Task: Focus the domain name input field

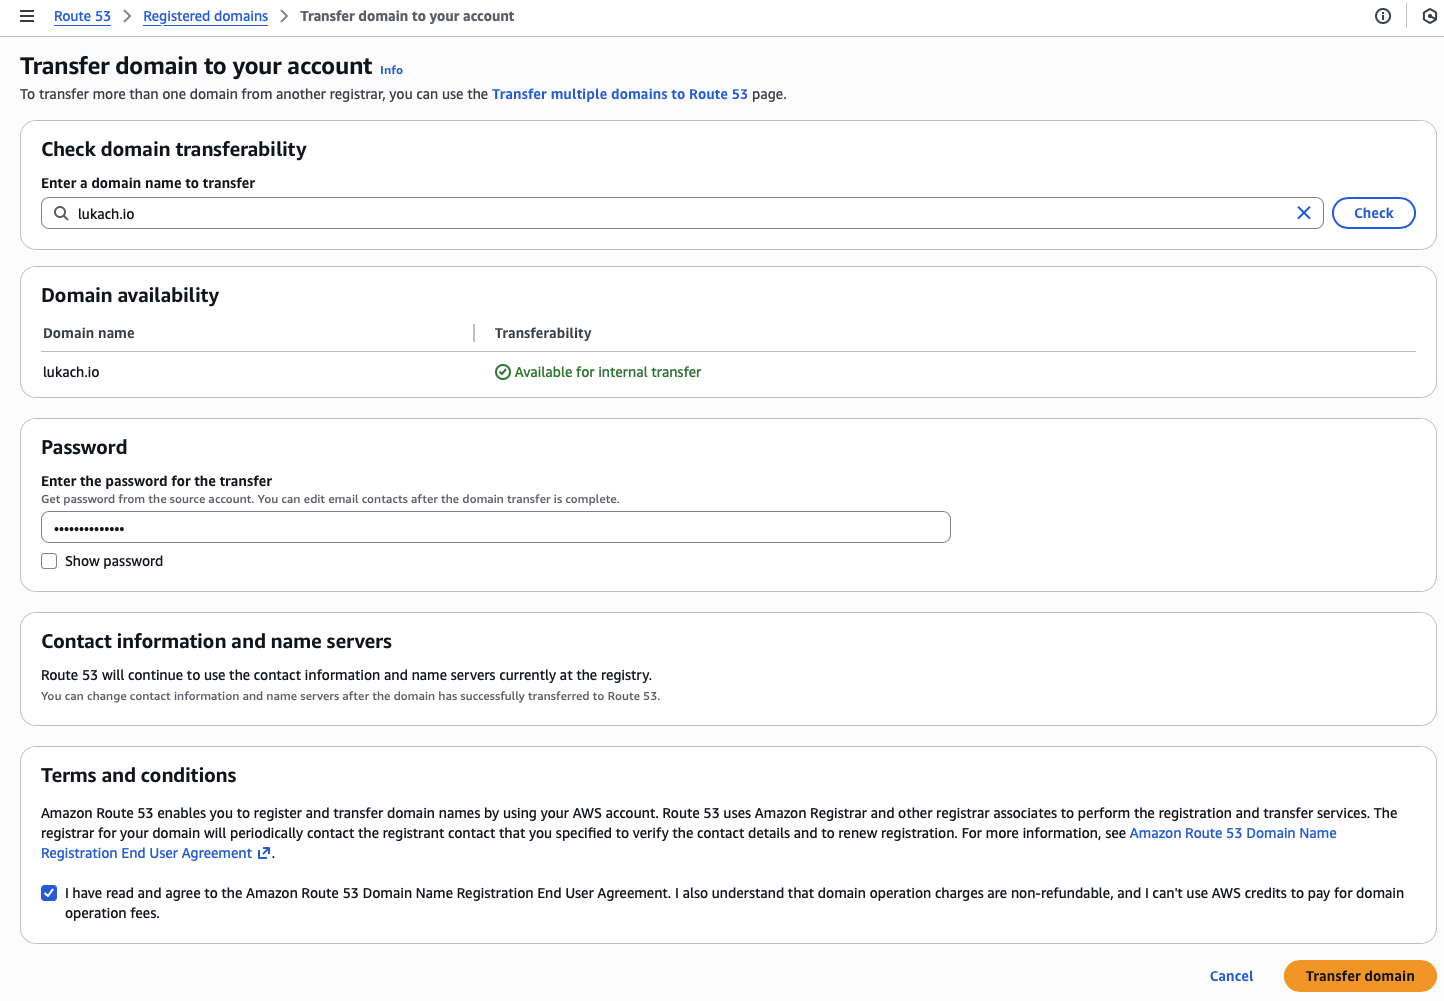Action: (x=682, y=213)
